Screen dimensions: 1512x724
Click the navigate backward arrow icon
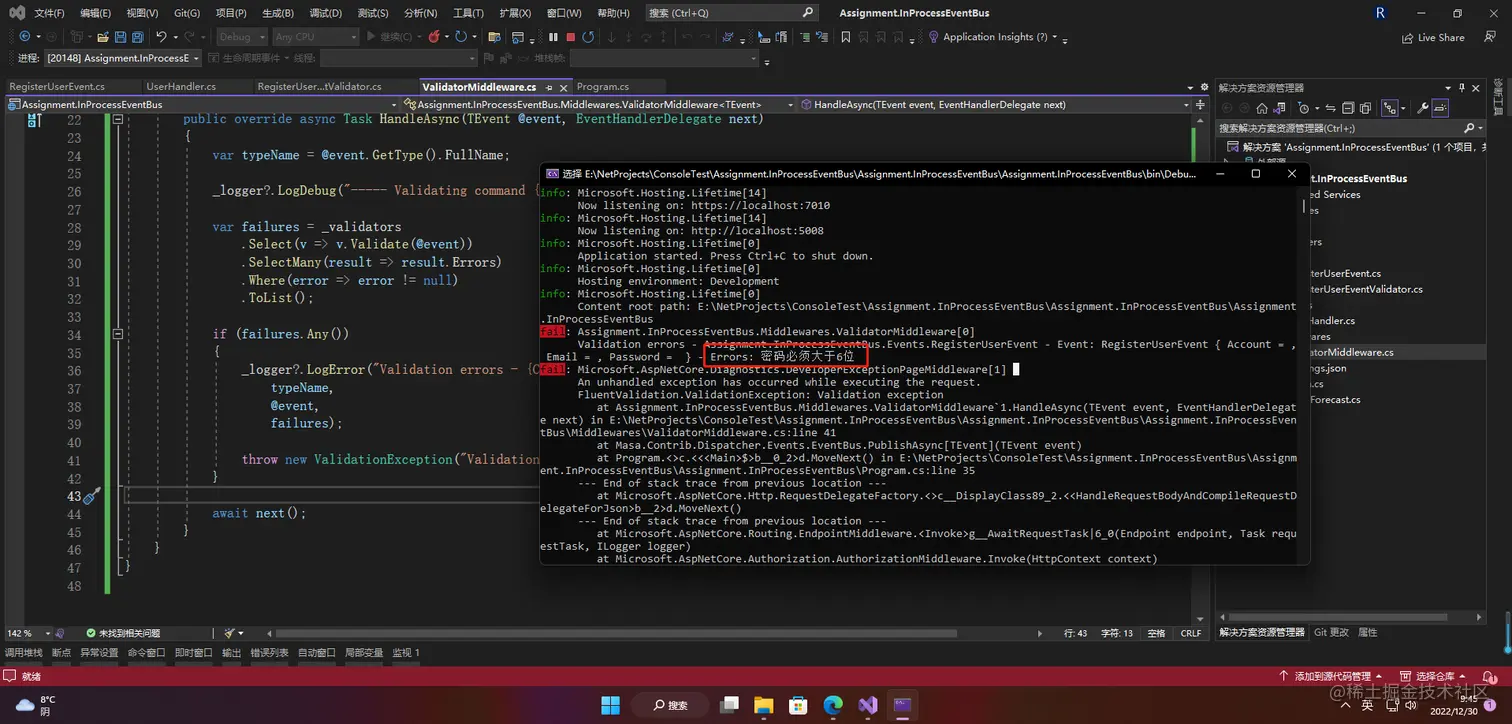[x=25, y=37]
